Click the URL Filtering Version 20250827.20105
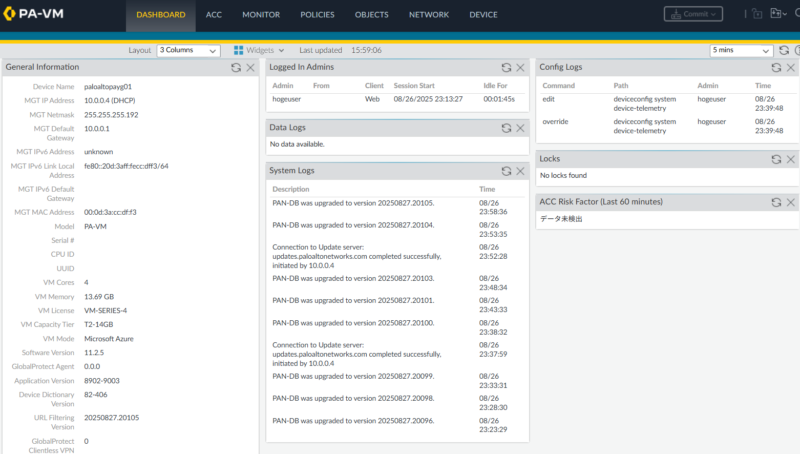This screenshot has width=800, height=454. (112, 418)
